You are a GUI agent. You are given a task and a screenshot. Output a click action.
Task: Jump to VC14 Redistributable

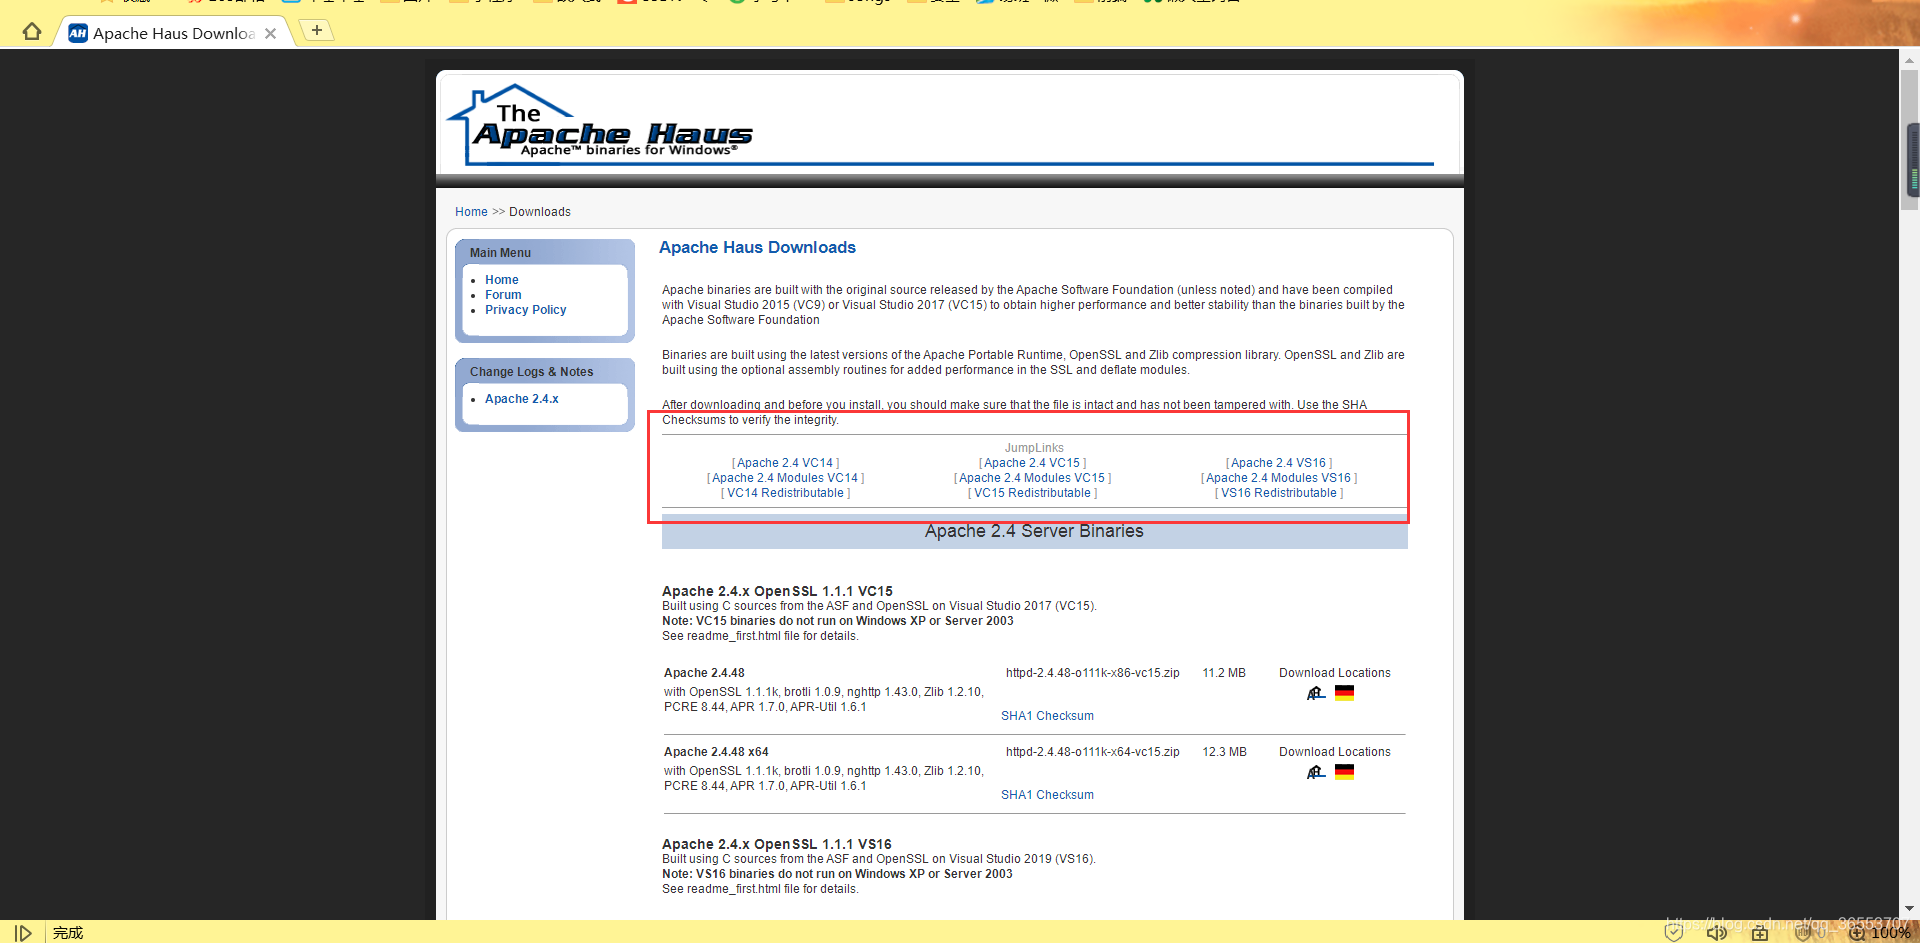tap(785, 493)
